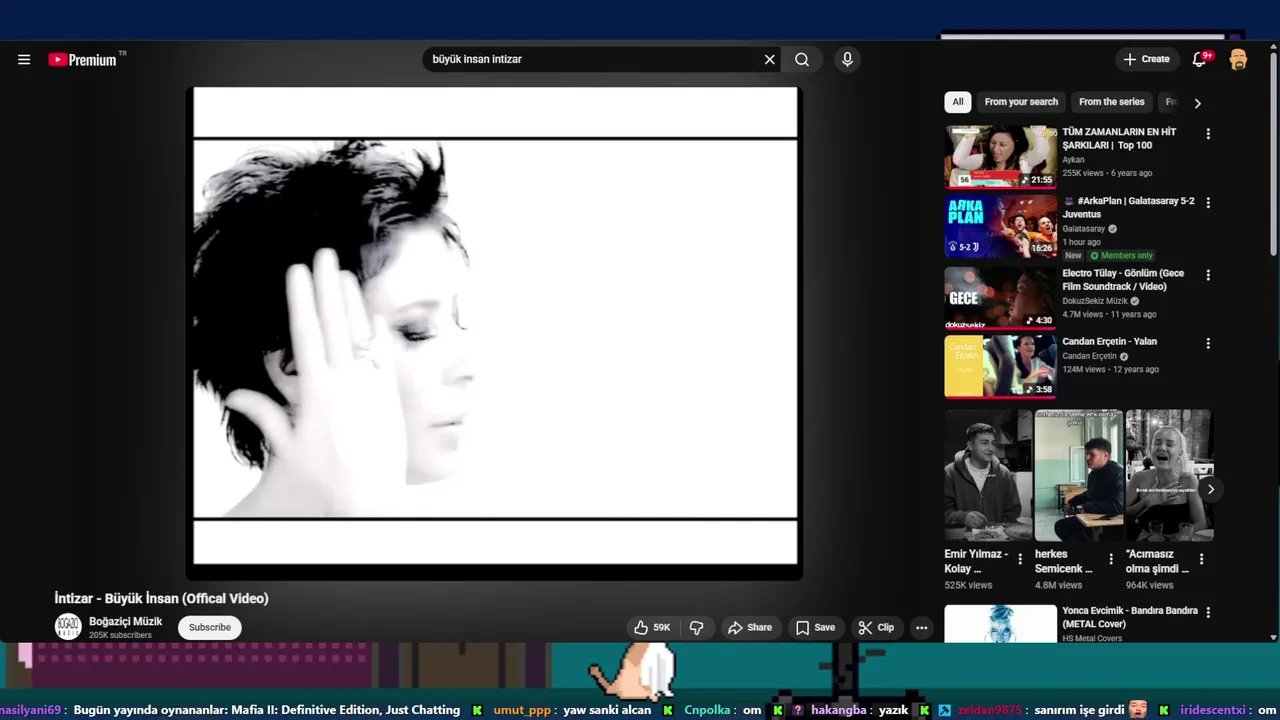Click the umut_ppp username in ticker
The image size is (1280, 720).
522,710
